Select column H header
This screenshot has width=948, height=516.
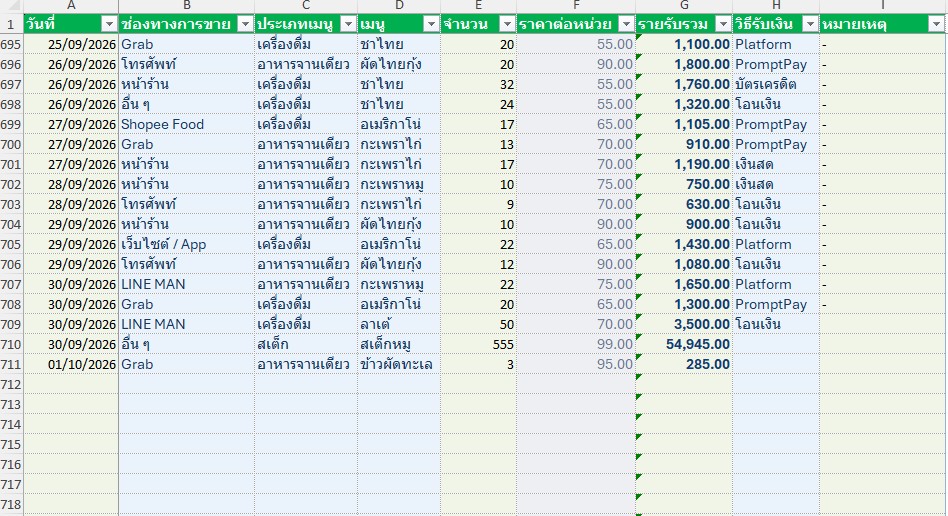point(776,6)
